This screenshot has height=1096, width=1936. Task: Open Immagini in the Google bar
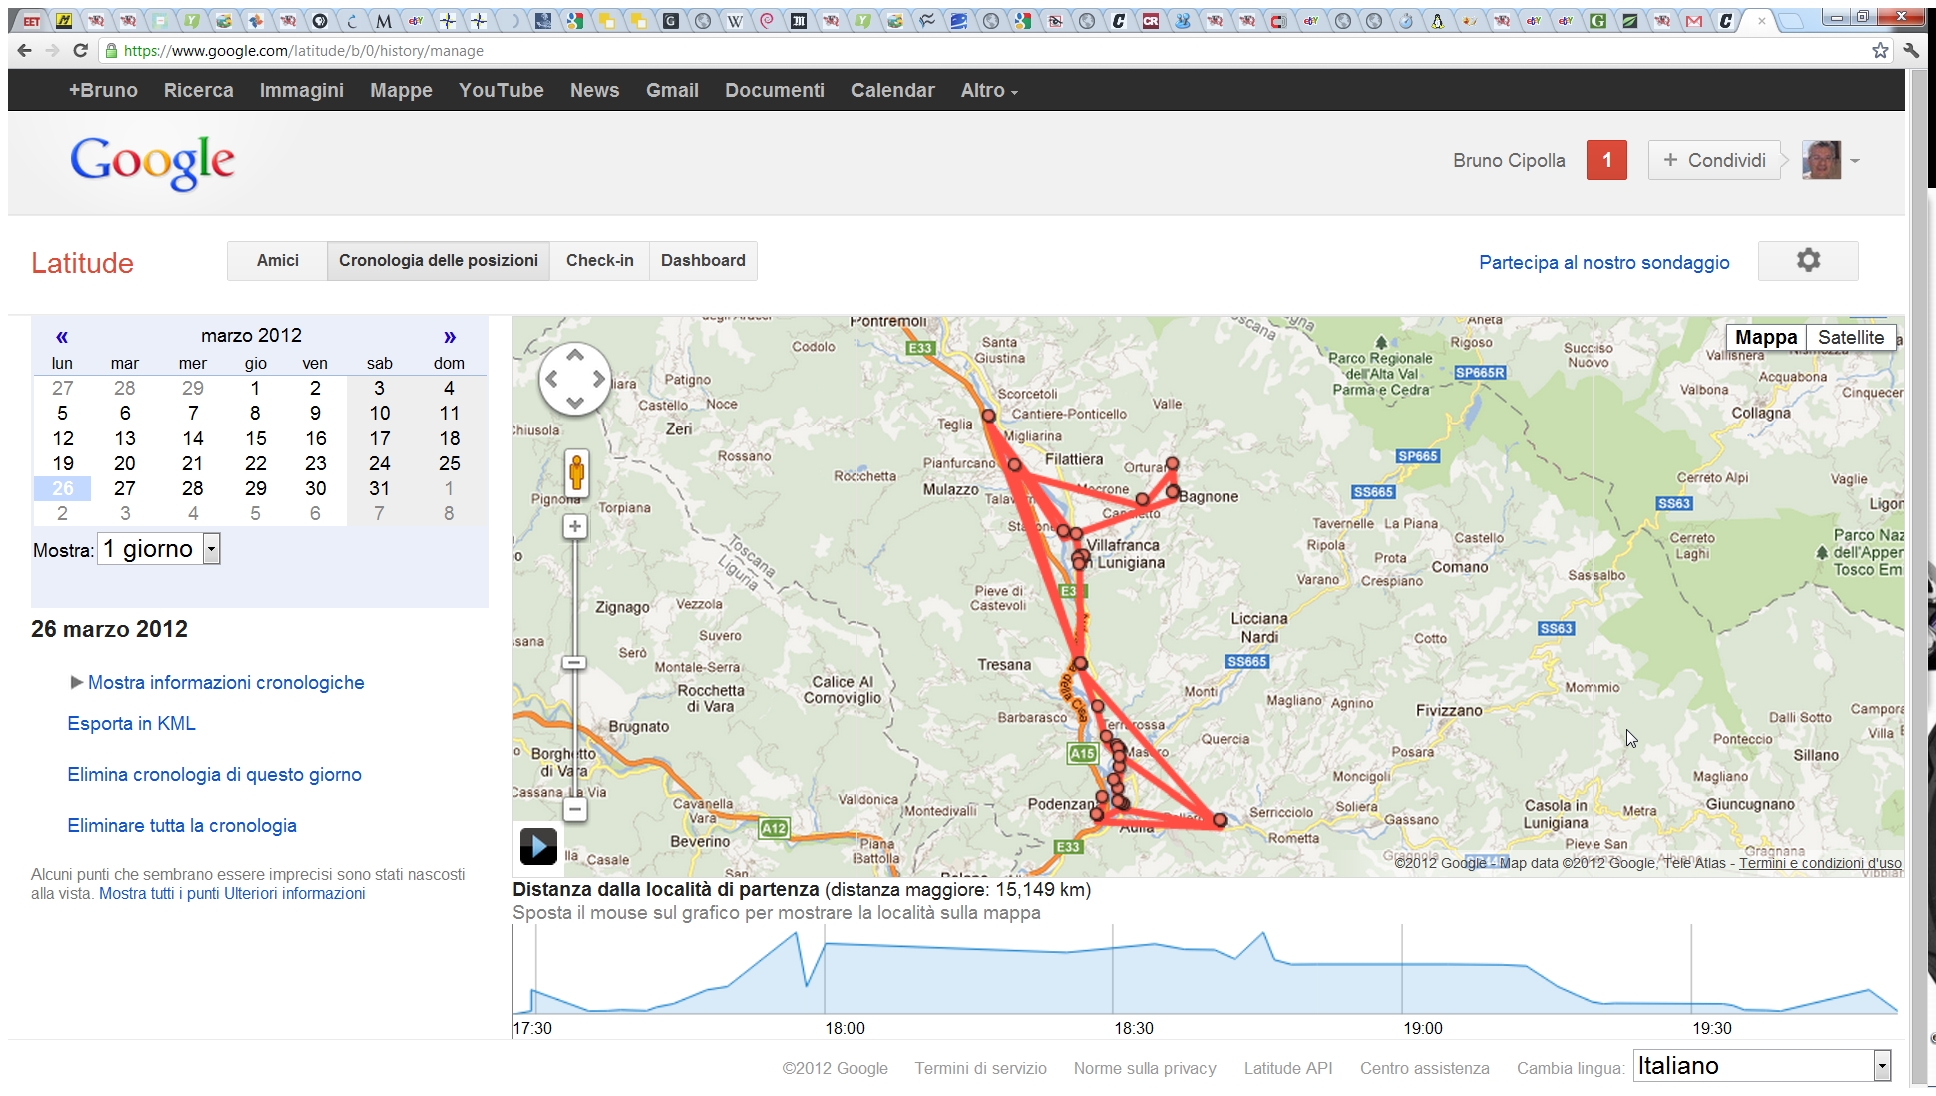302,90
